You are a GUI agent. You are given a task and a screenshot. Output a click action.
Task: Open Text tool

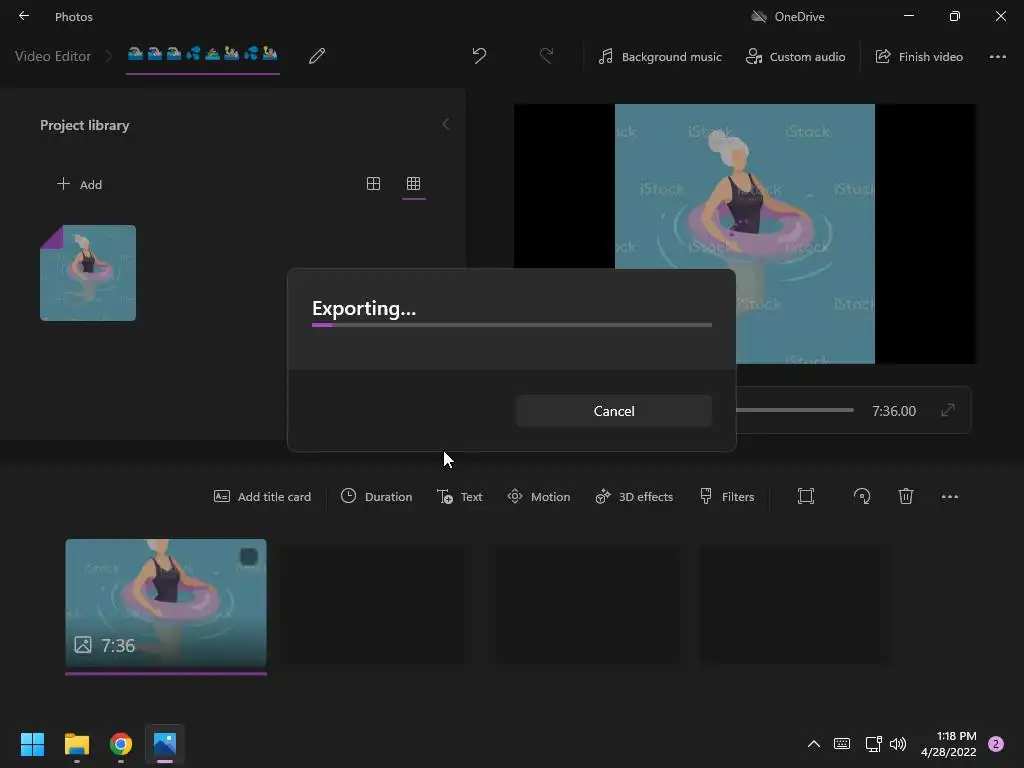[x=460, y=497]
